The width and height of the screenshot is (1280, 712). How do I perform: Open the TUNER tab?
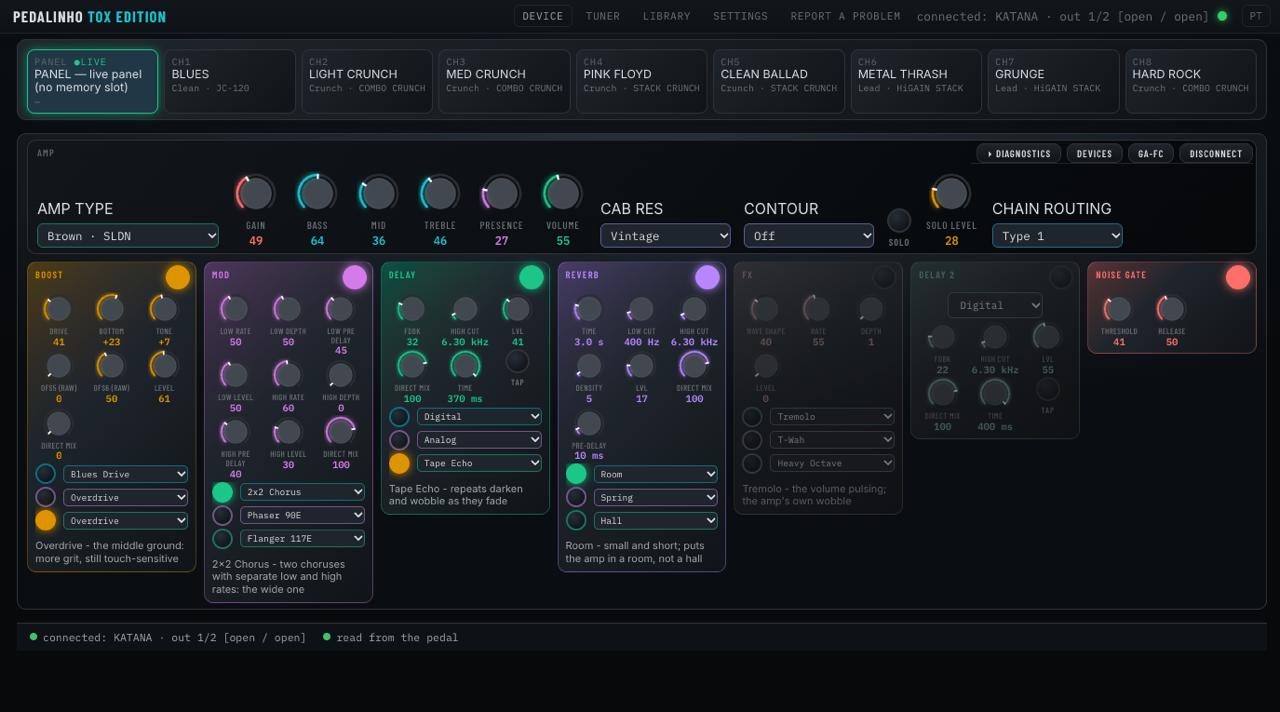603,16
